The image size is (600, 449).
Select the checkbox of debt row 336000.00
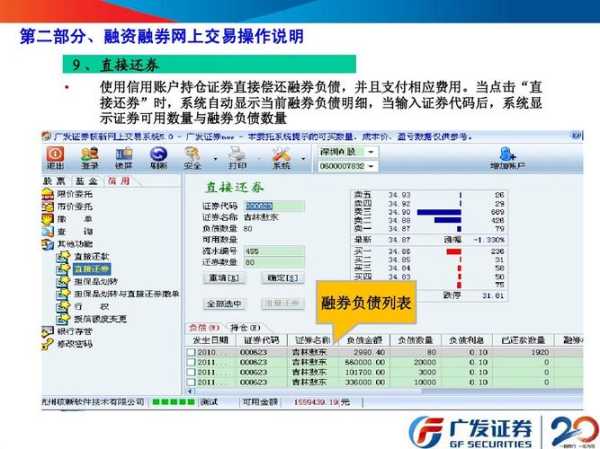(x=191, y=381)
